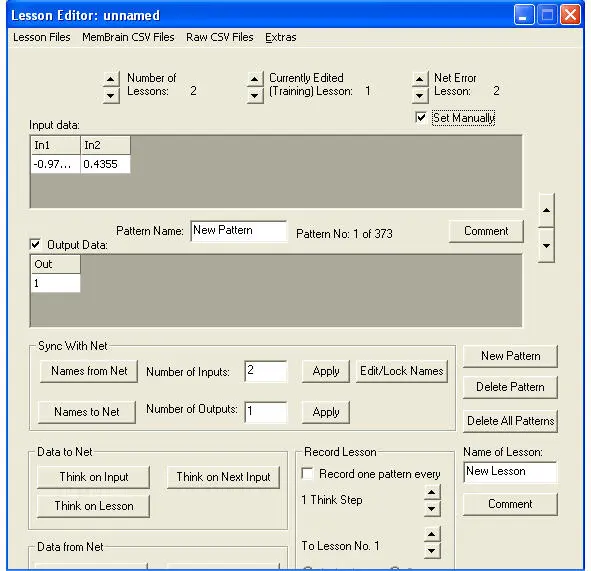The height and width of the screenshot is (571, 591).
Task: Click the Think on Lesson button
Action: tap(93, 506)
